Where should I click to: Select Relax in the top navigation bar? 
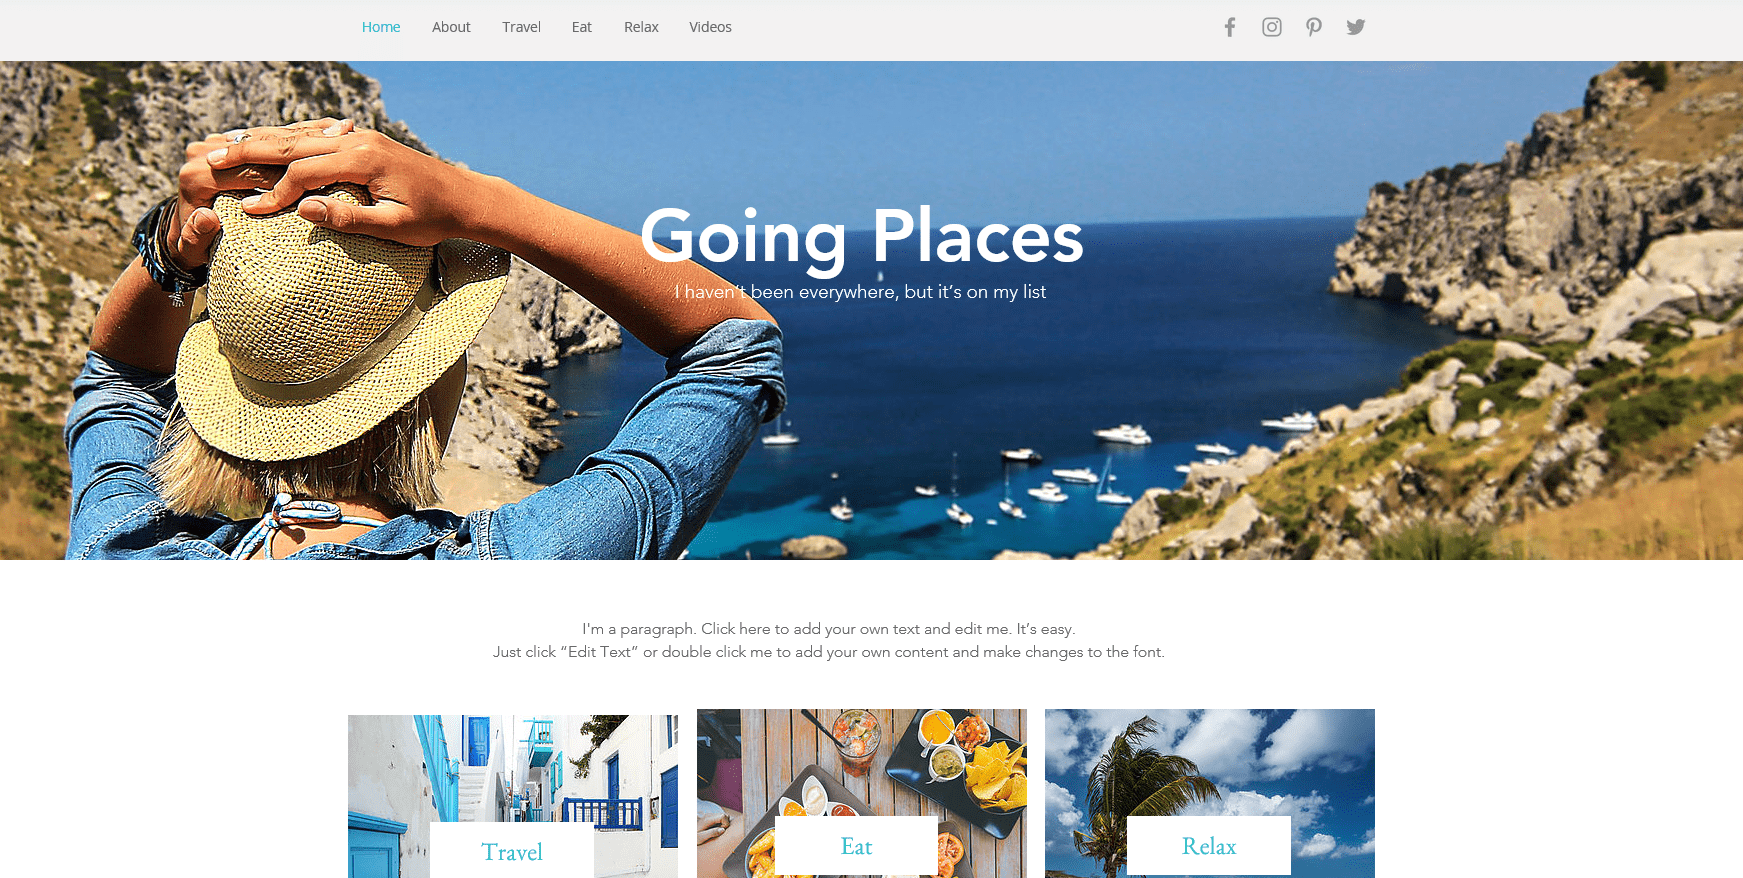tap(641, 27)
